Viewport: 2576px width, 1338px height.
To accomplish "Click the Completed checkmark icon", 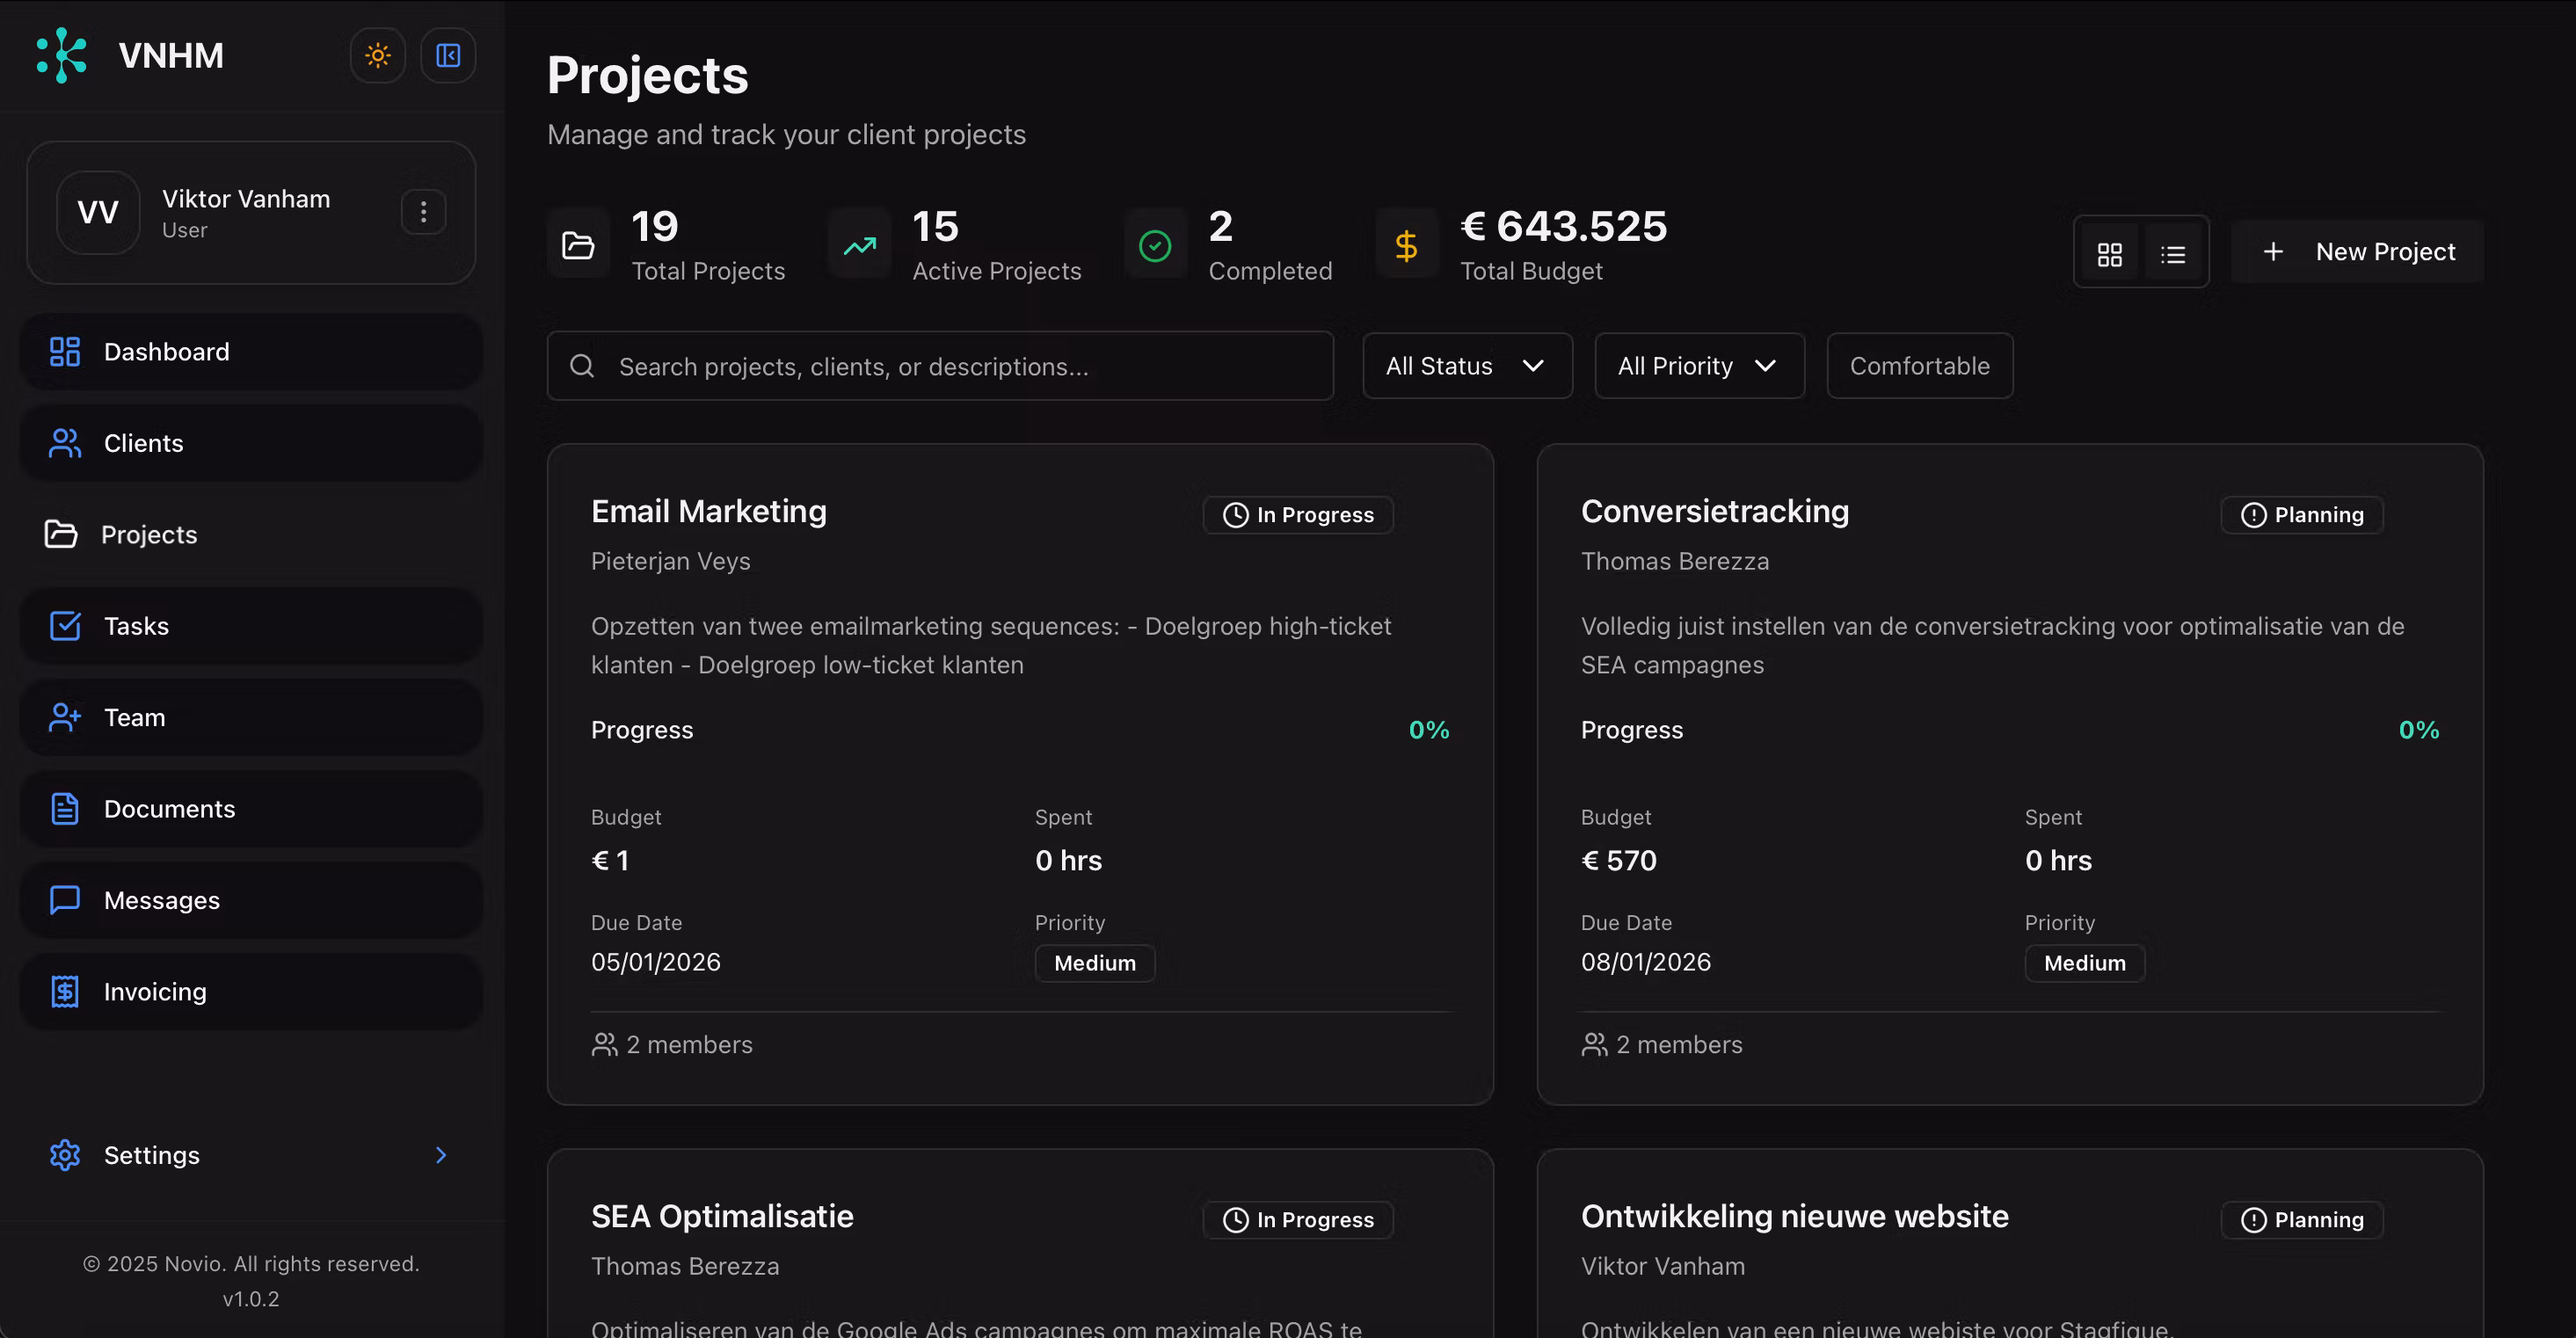I will (x=1155, y=245).
